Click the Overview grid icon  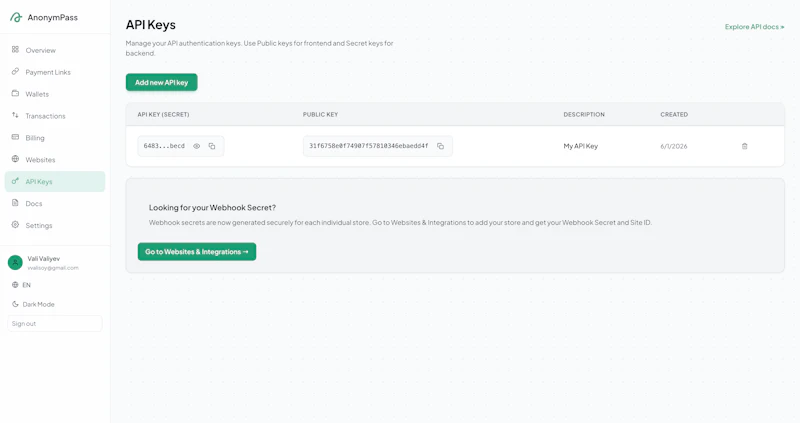(x=15, y=49)
